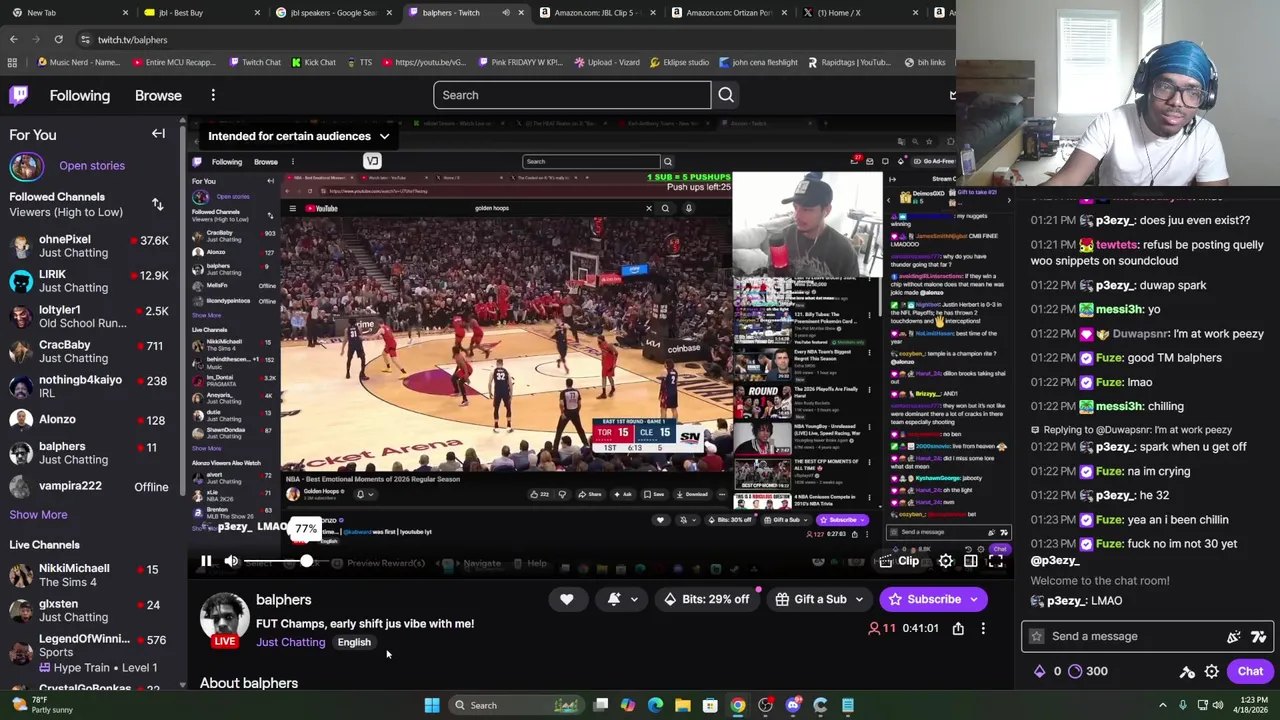
Task: Collapse the For You sidebar
Action: pyautogui.click(x=158, y=133)
